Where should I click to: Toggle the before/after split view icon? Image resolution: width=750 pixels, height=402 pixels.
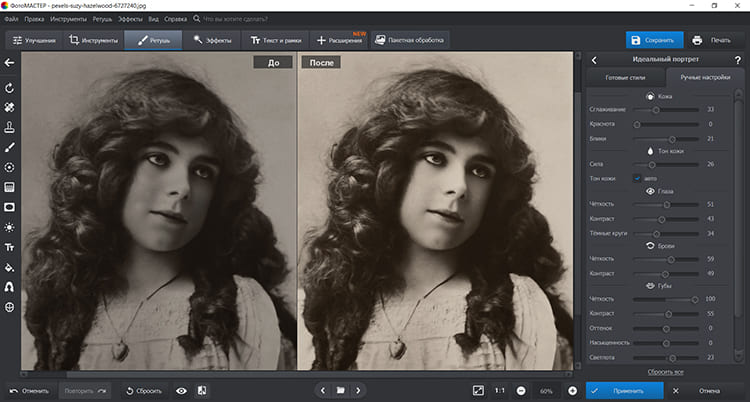[x=202, y=390]
